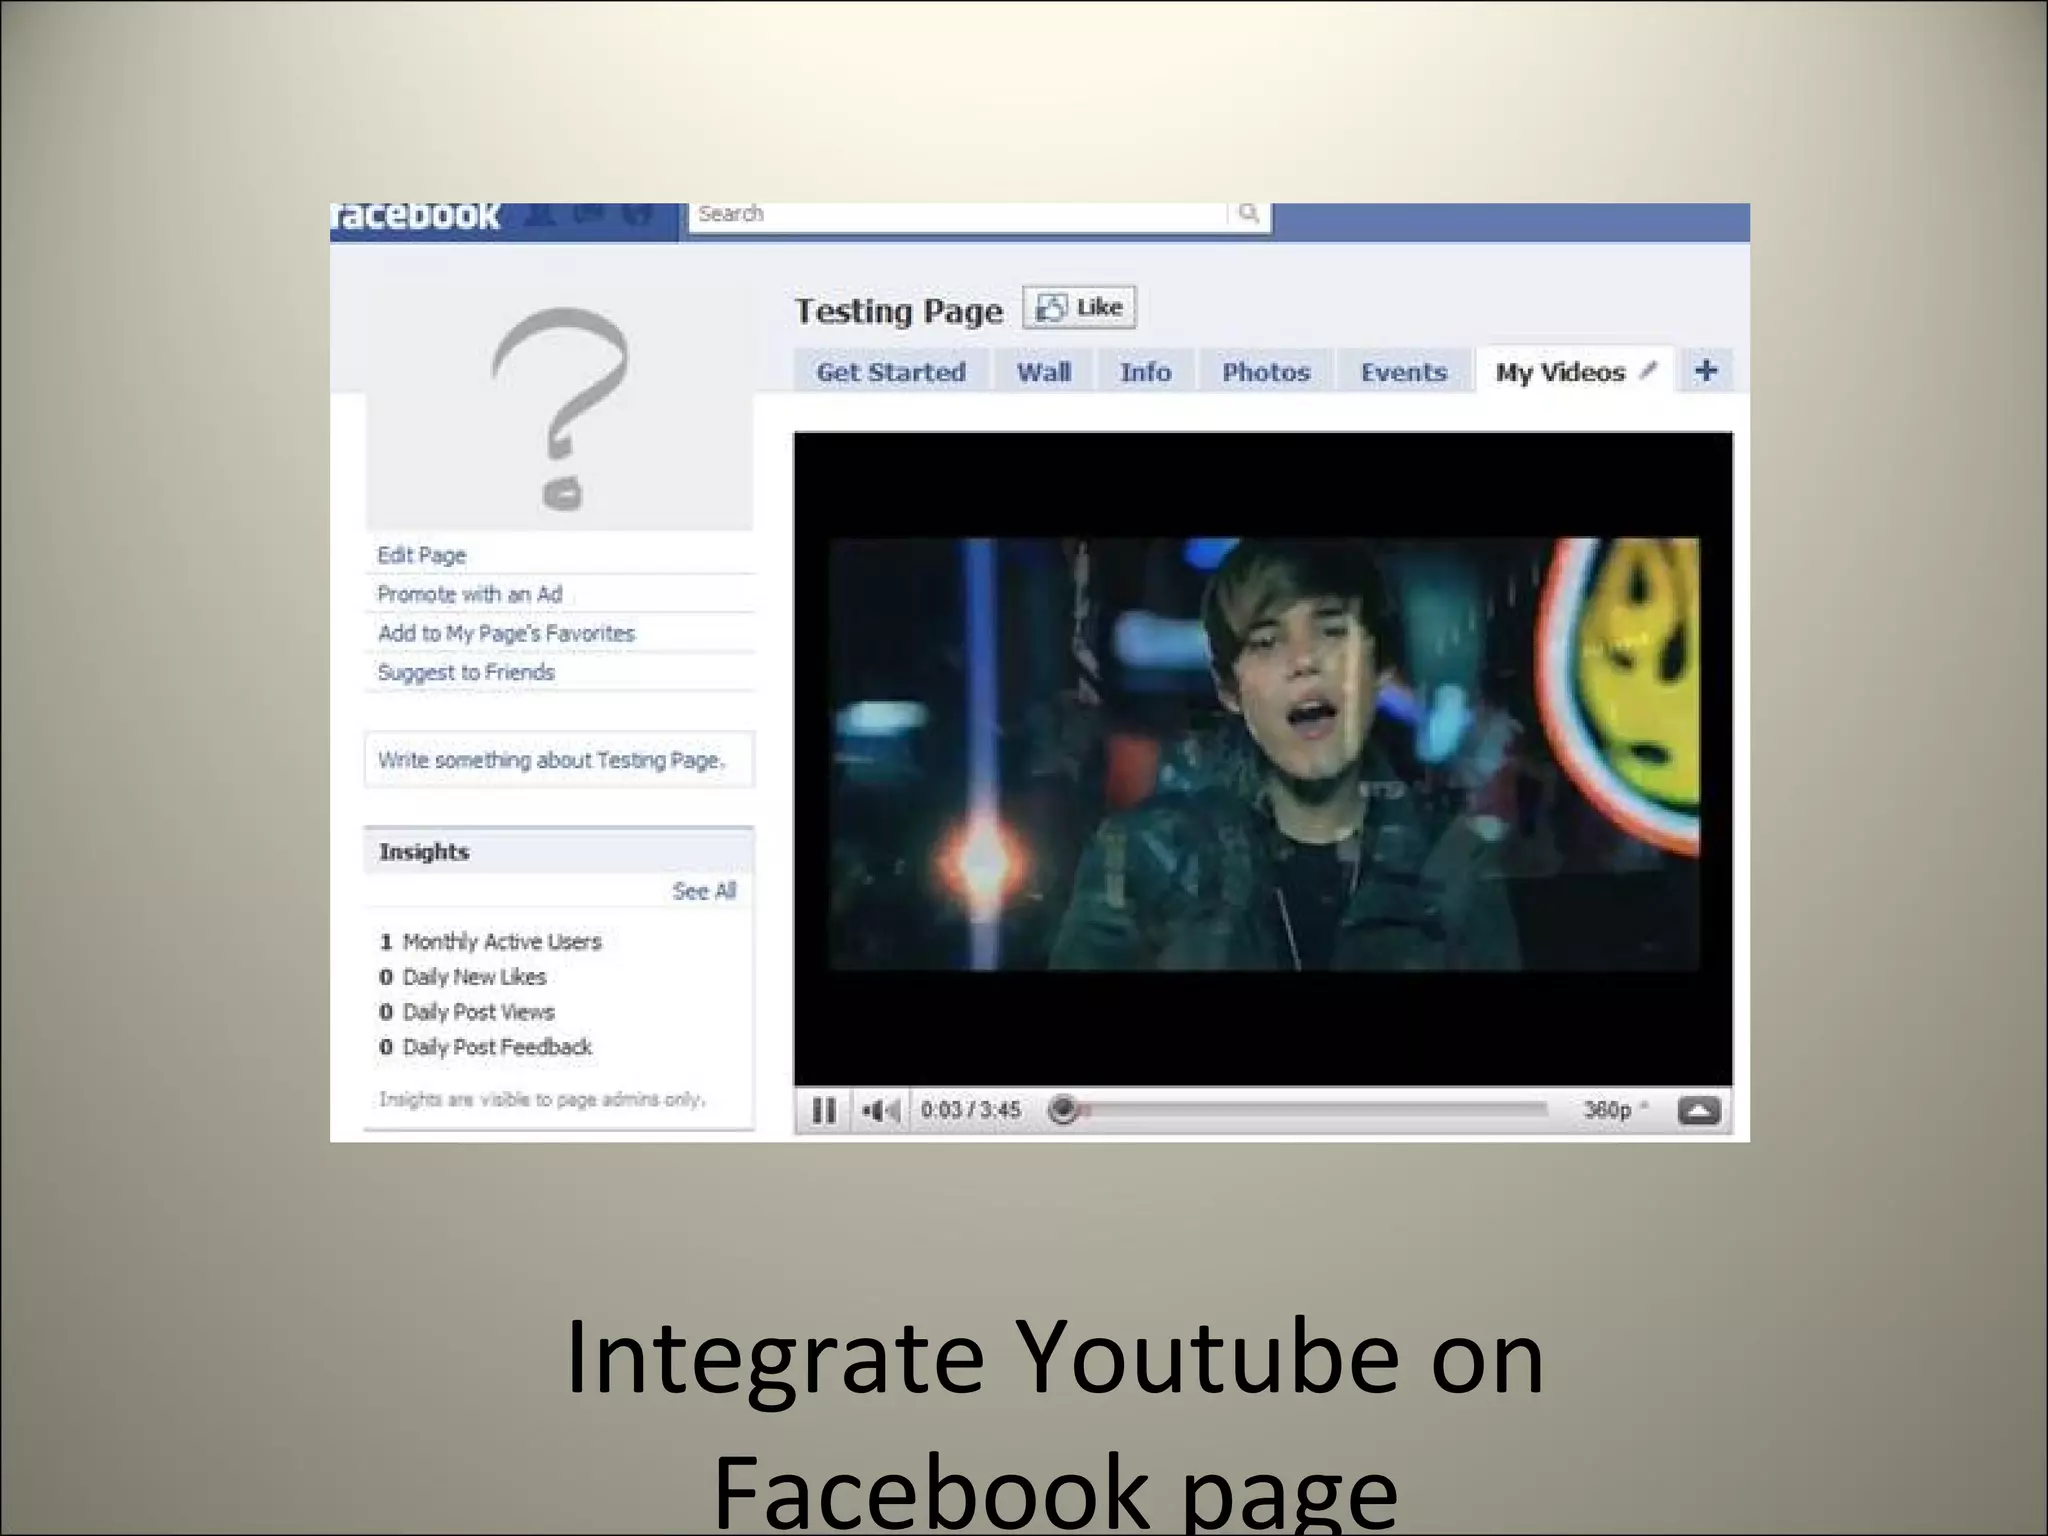Viewport: 2048px width, 1536px height.
Task: Click Insights are visible to admins note
Action: 541,1099
